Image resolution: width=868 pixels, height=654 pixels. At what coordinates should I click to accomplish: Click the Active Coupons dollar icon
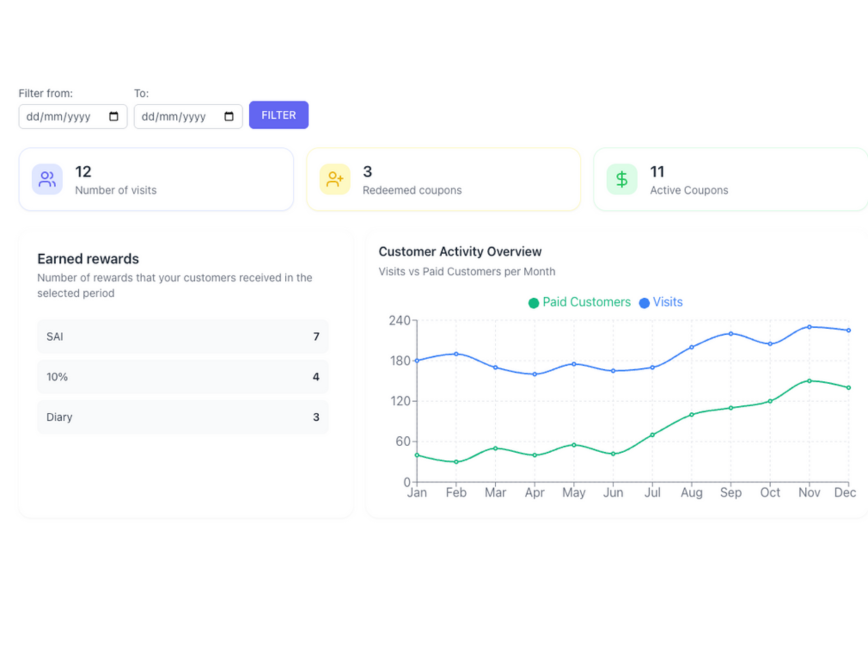pyautogui.click(x=621, y=179)
